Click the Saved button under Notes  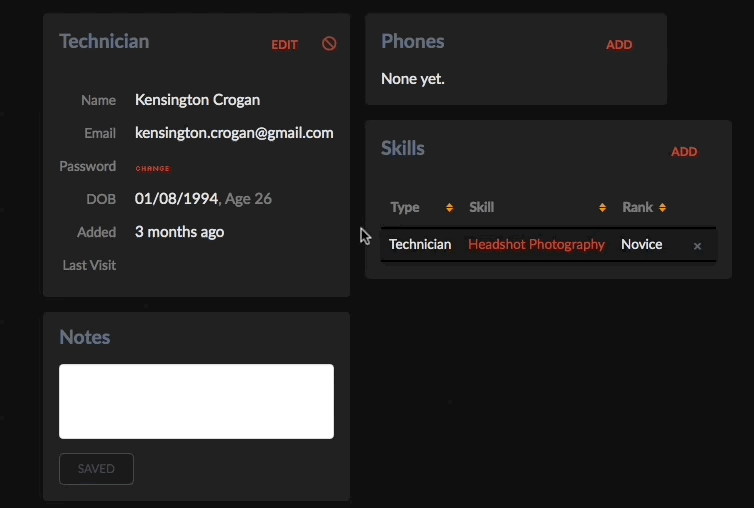pos(96,469)
